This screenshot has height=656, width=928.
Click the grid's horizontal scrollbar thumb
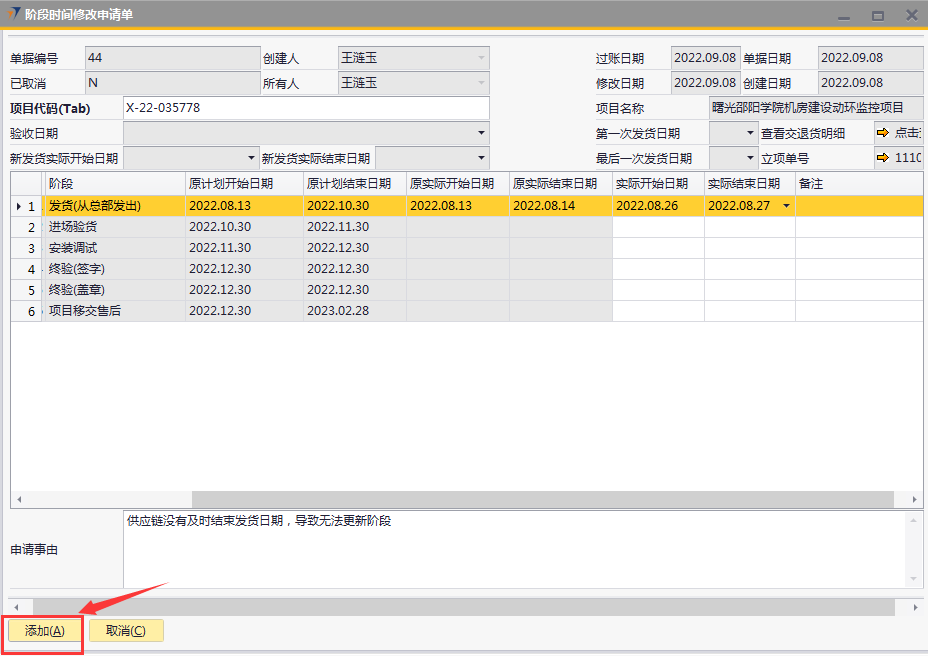[x=545, y=498]
